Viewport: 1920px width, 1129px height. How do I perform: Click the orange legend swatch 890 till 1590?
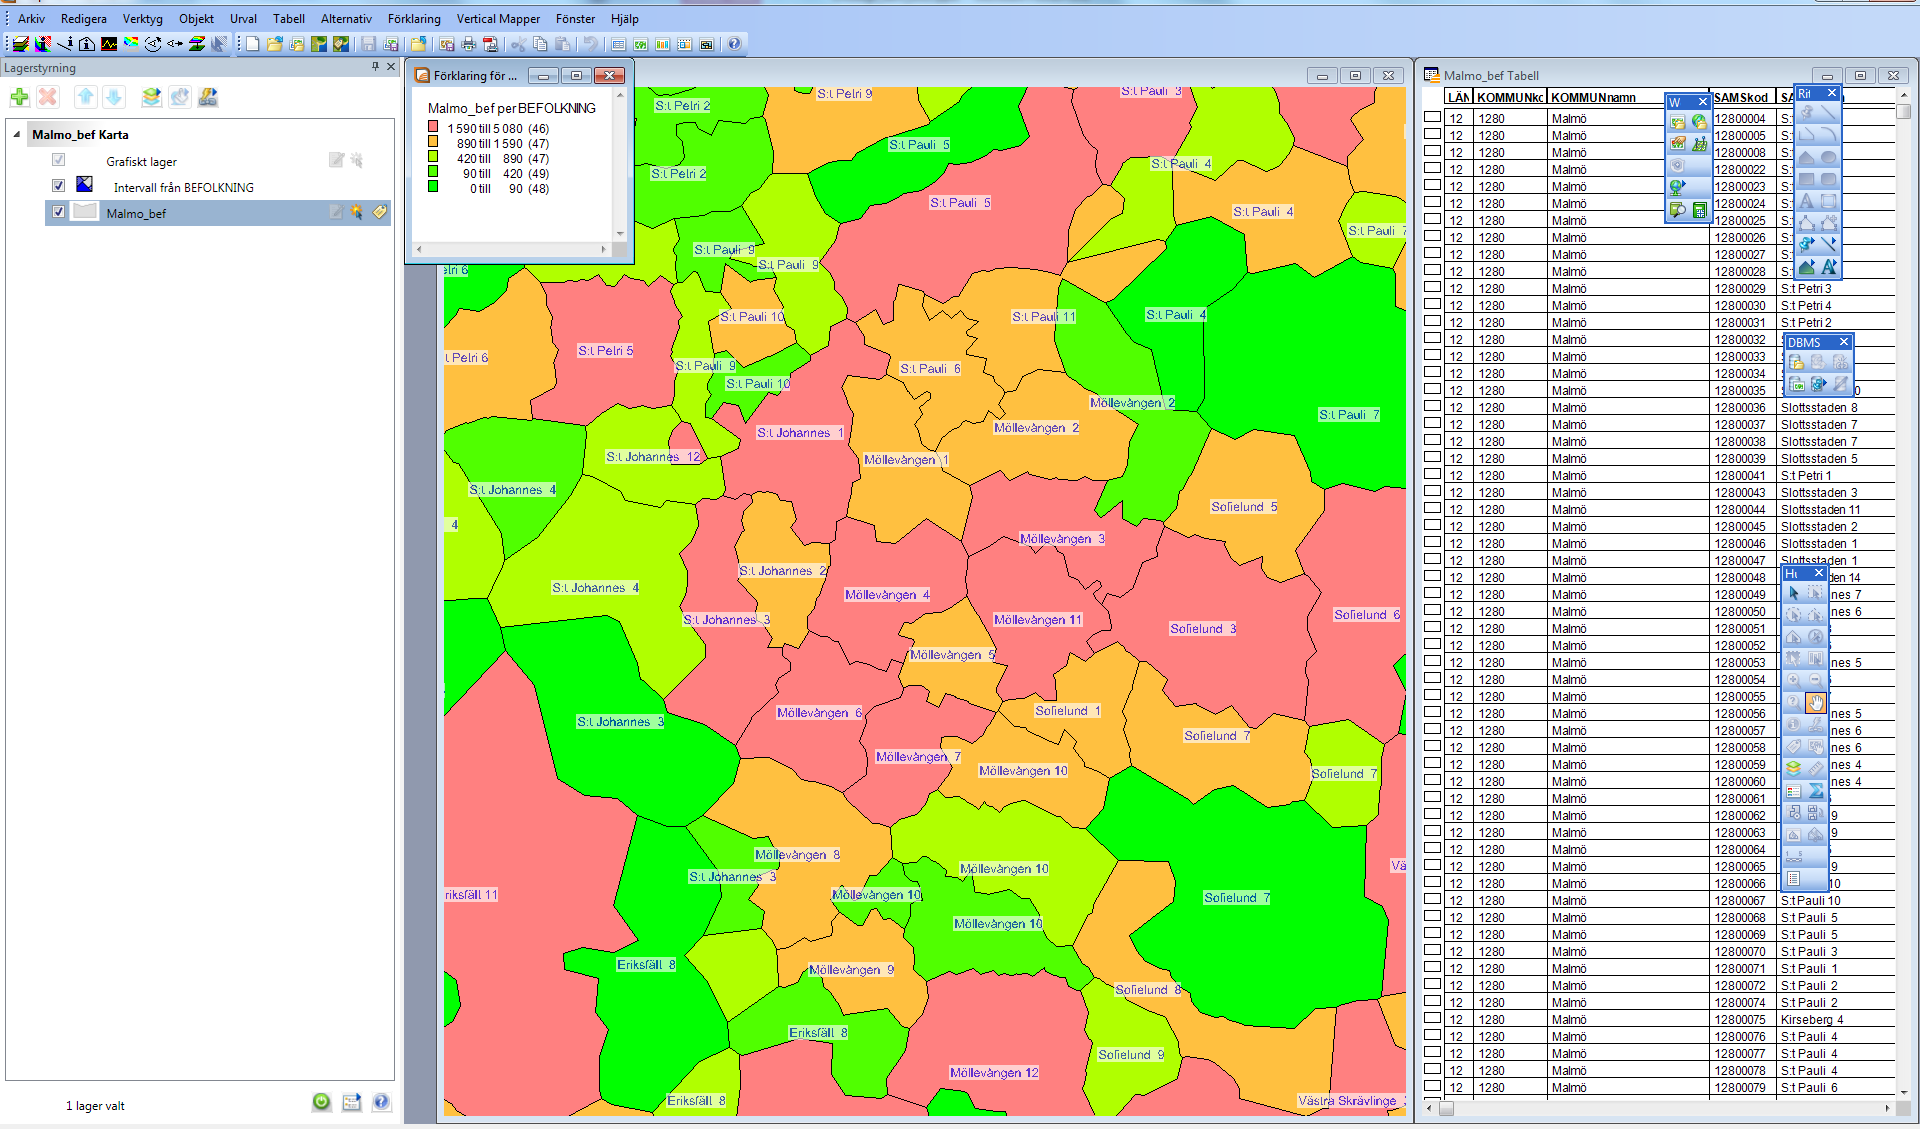[433, 142]
